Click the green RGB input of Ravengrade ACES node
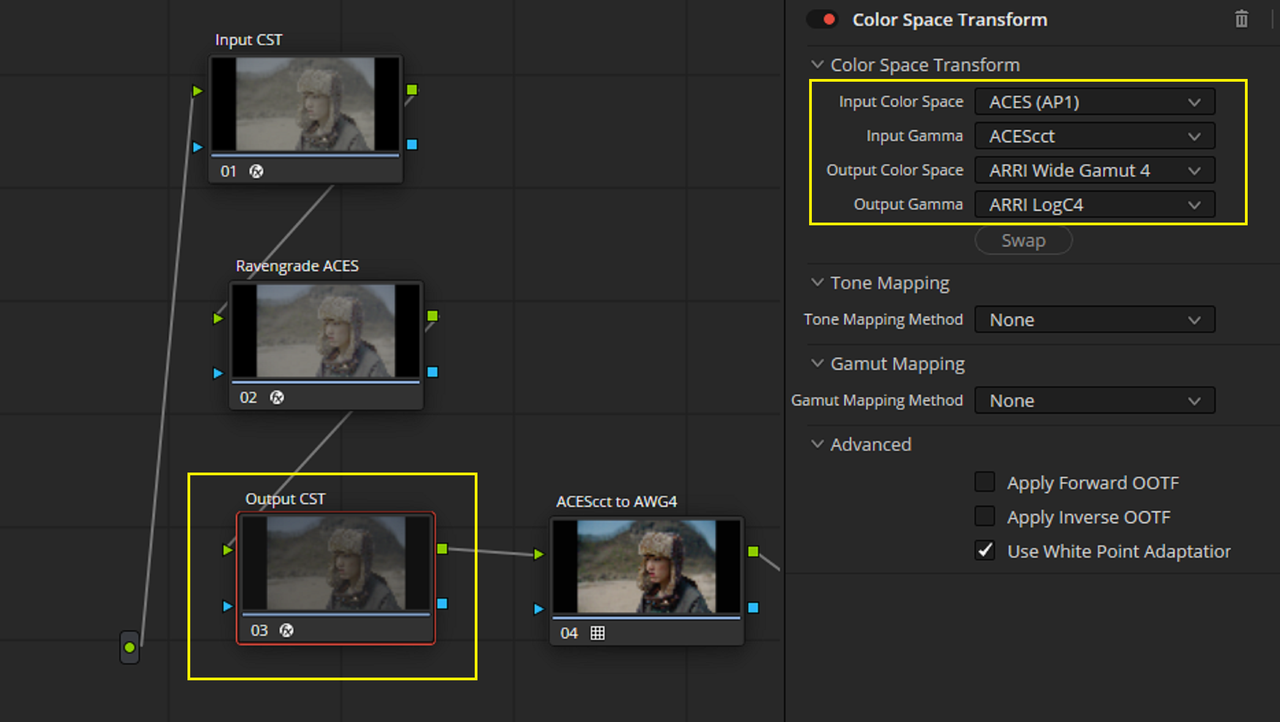The width and height of the screenshot is (1280, 722). (219, 318)
